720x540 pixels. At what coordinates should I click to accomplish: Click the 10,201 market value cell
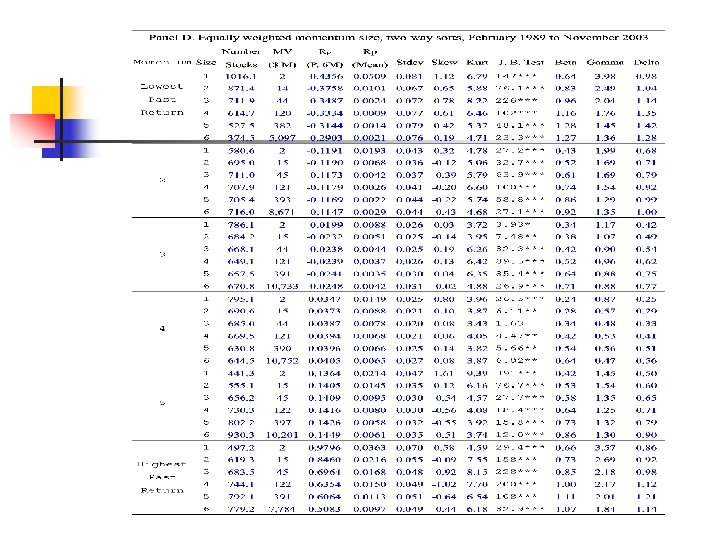point(282,435)
